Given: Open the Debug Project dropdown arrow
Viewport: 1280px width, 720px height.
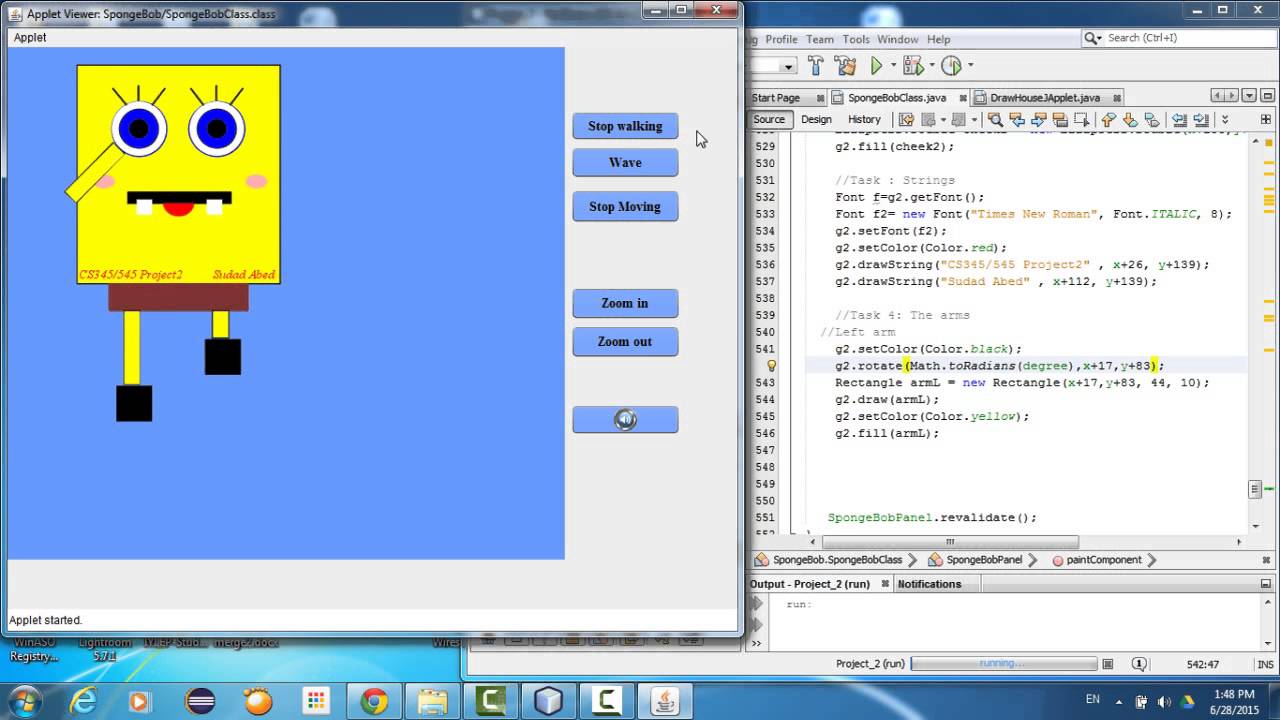Looking at the screenshot, I should click(x=932, y=66).
